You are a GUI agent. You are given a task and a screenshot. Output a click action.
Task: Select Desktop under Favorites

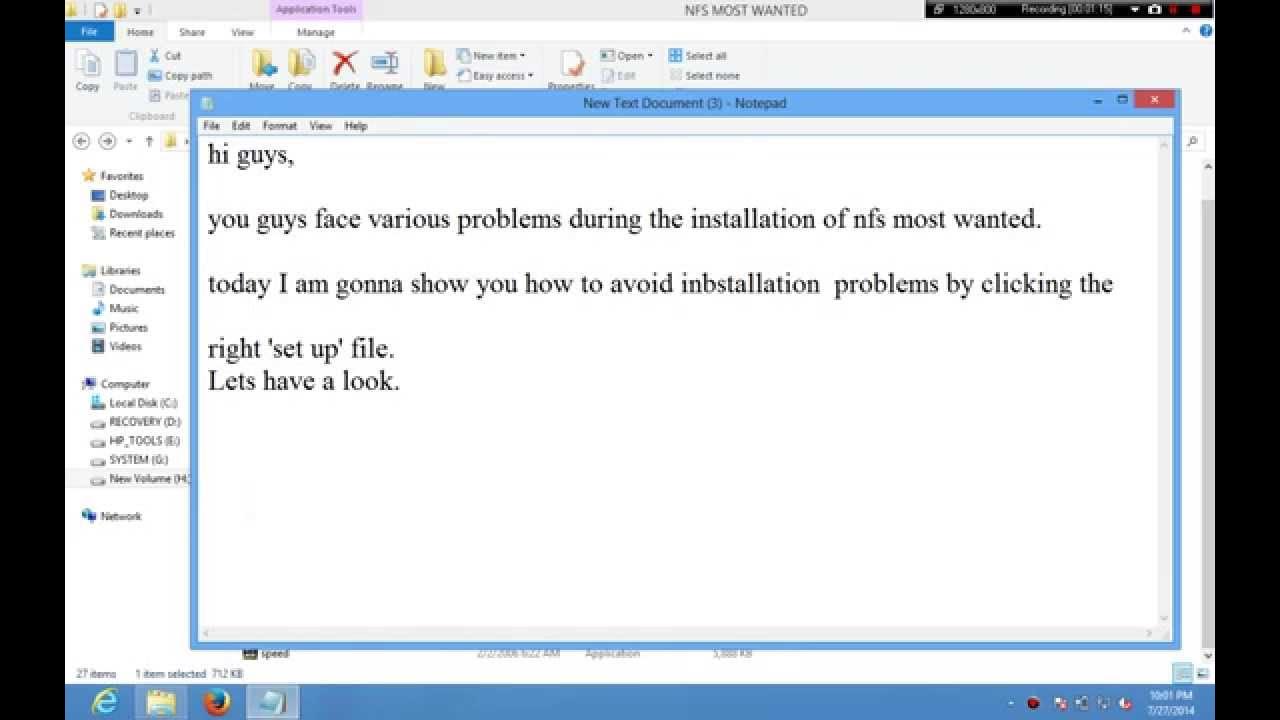120,195
